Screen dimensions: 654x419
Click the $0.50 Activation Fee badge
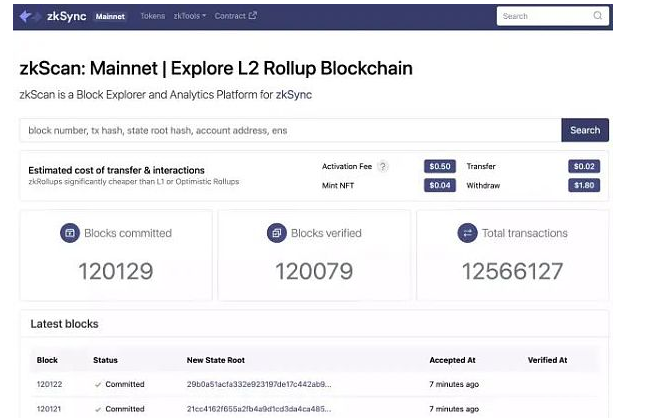(x=440, y=166)
